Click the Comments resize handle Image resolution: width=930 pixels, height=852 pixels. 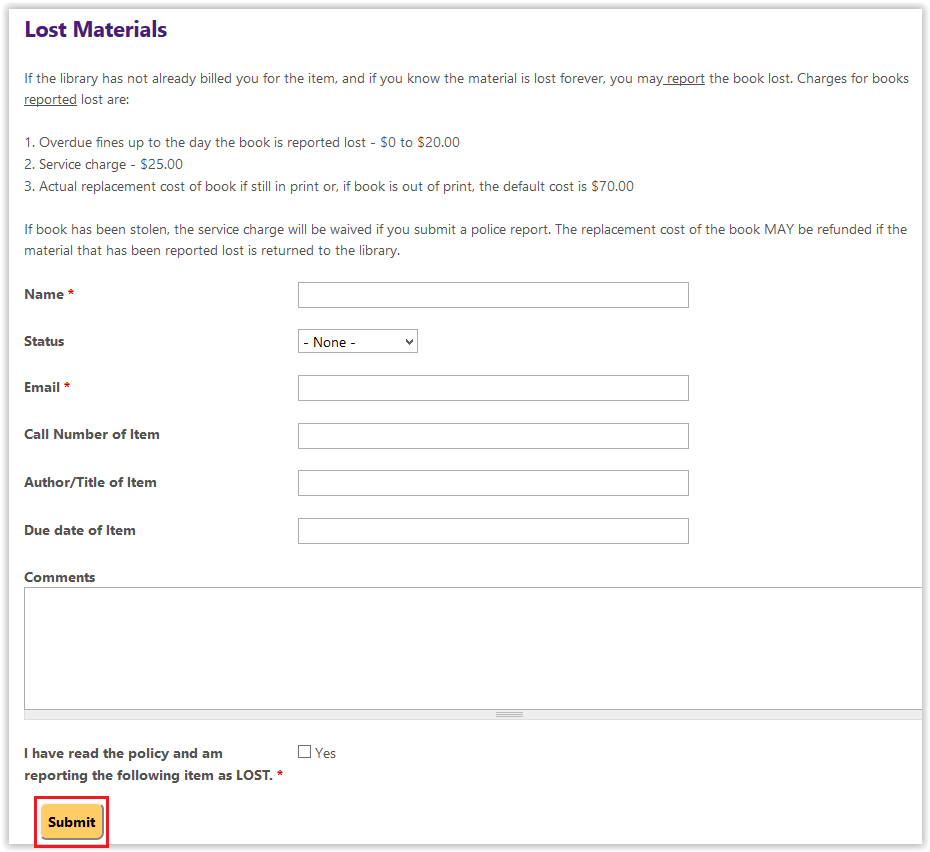point(509,713)
